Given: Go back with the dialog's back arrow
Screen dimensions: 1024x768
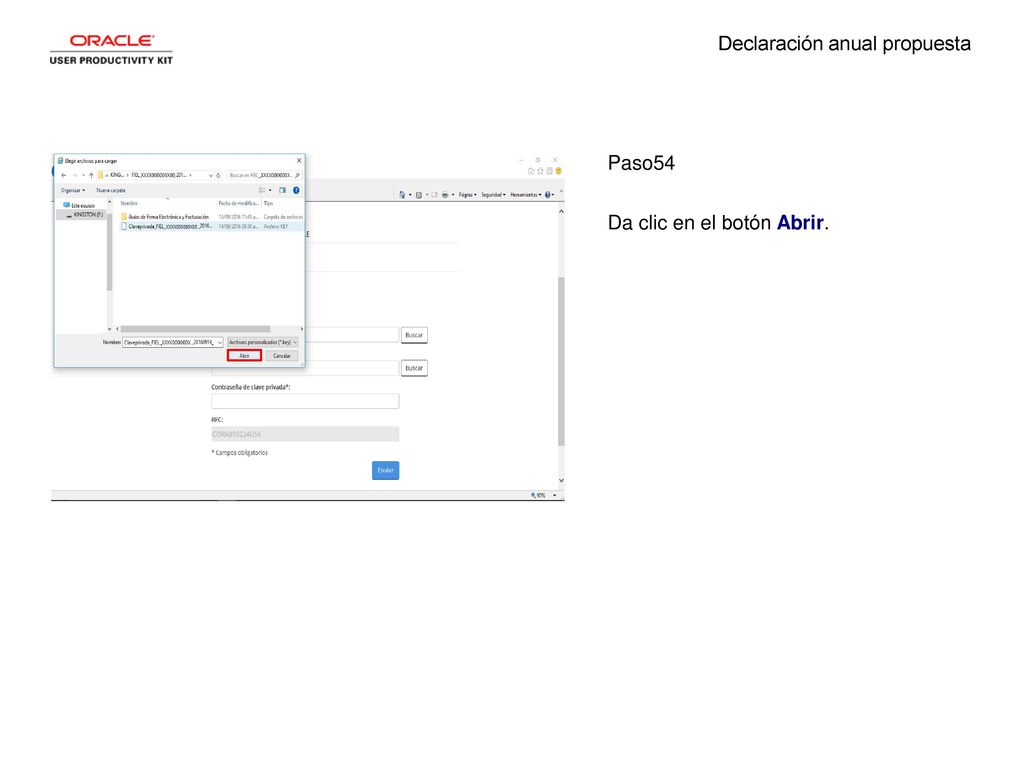Looking at the screenshot, I should click(x=63, y=175).
